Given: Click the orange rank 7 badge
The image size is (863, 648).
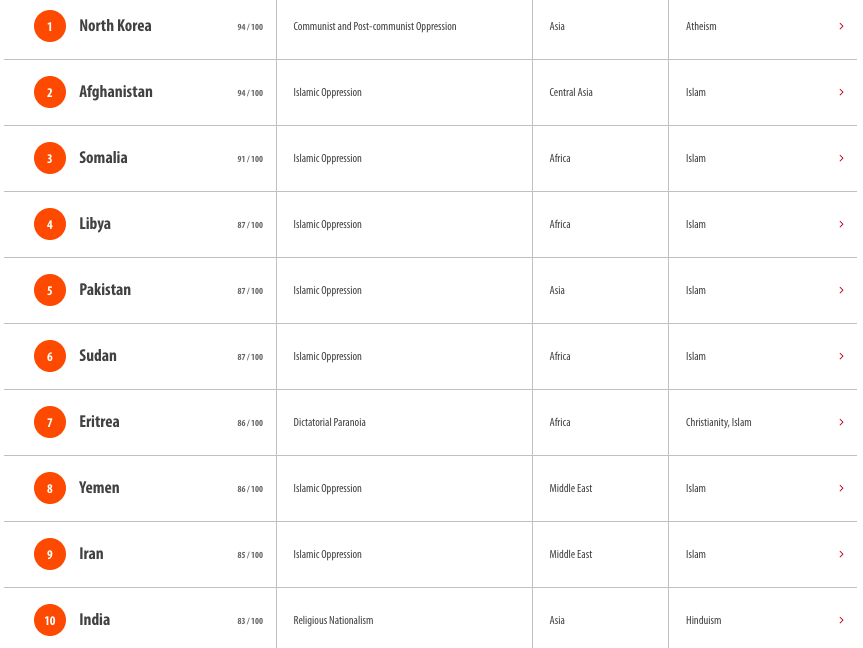Looking at the screenshot, I should click(50, 422).
